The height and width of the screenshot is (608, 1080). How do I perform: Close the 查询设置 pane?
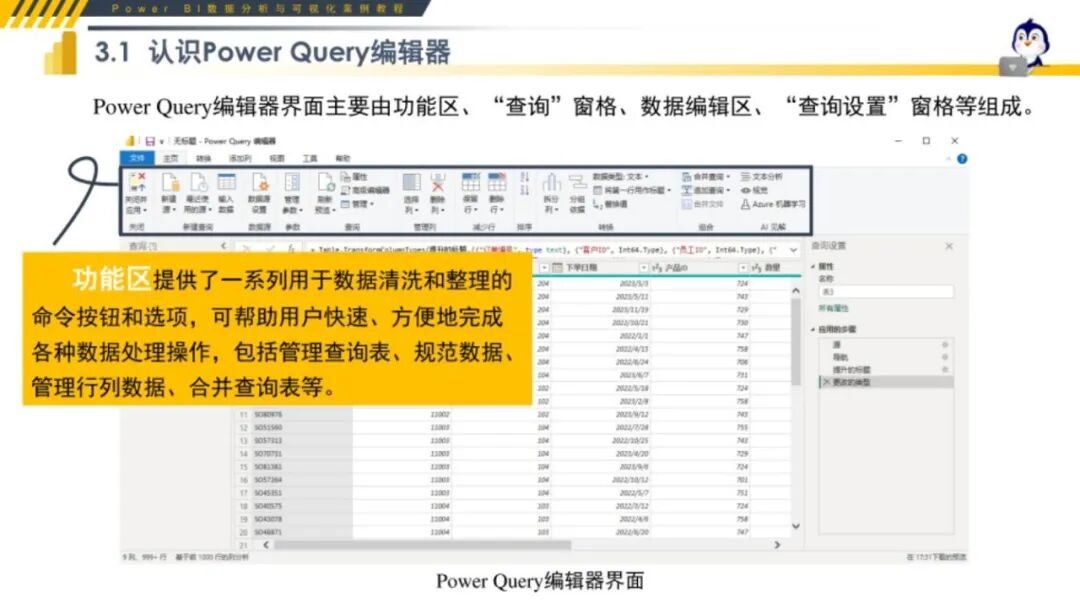949,246
